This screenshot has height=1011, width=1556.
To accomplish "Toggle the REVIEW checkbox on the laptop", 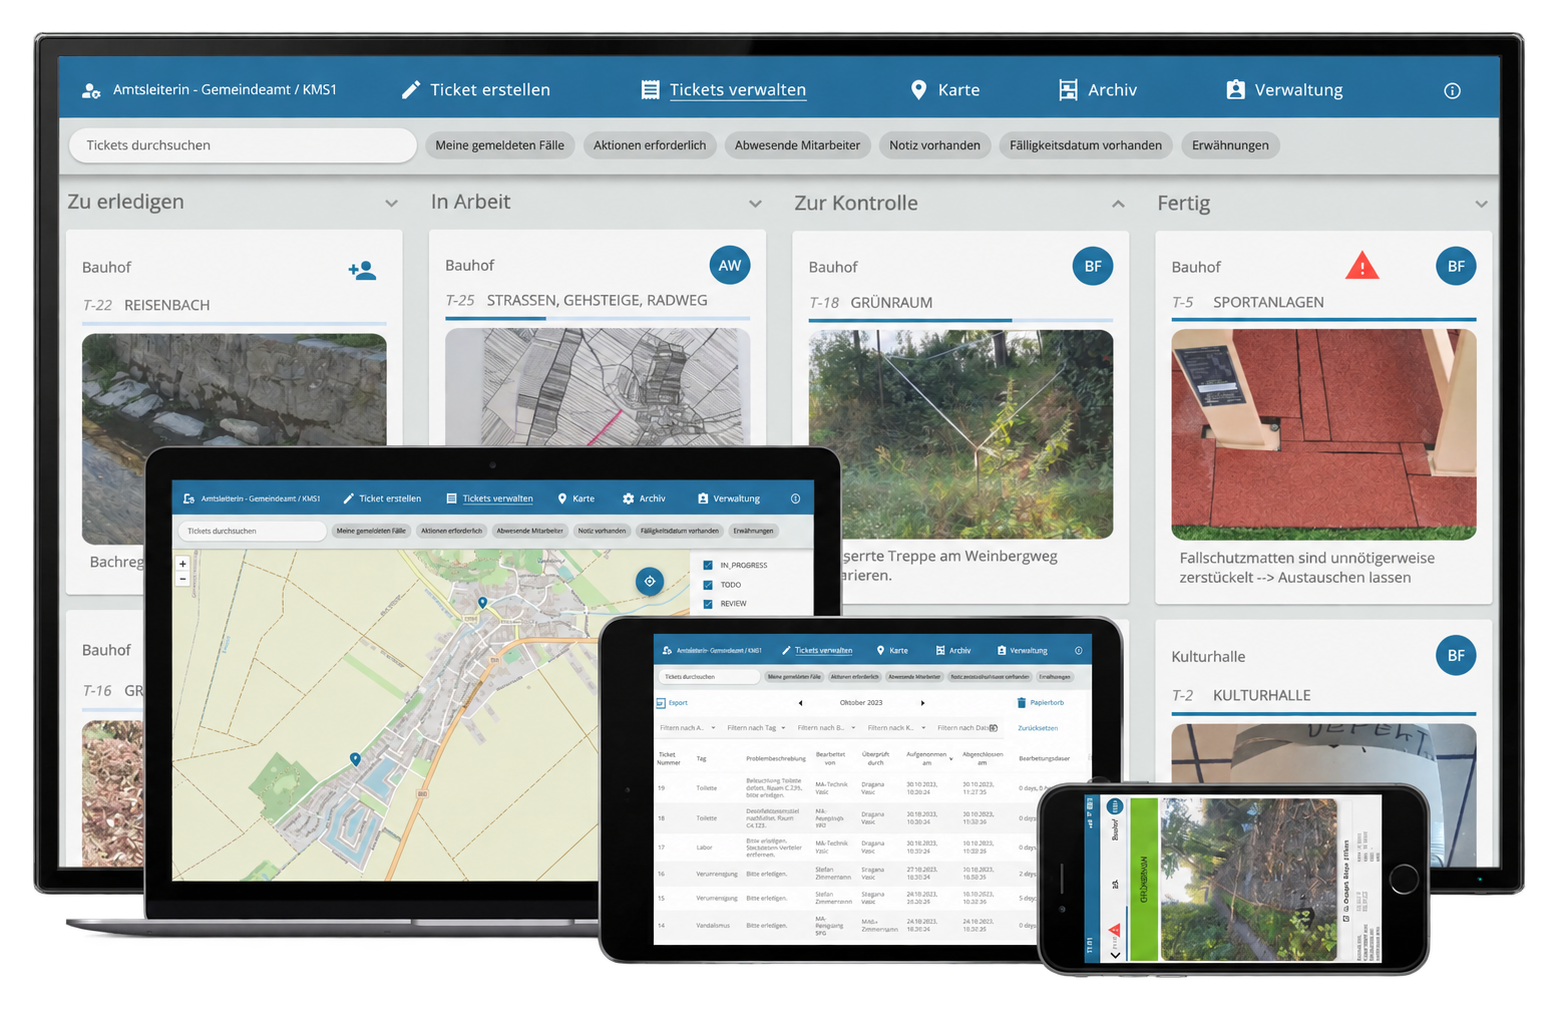I will point(708,604).
